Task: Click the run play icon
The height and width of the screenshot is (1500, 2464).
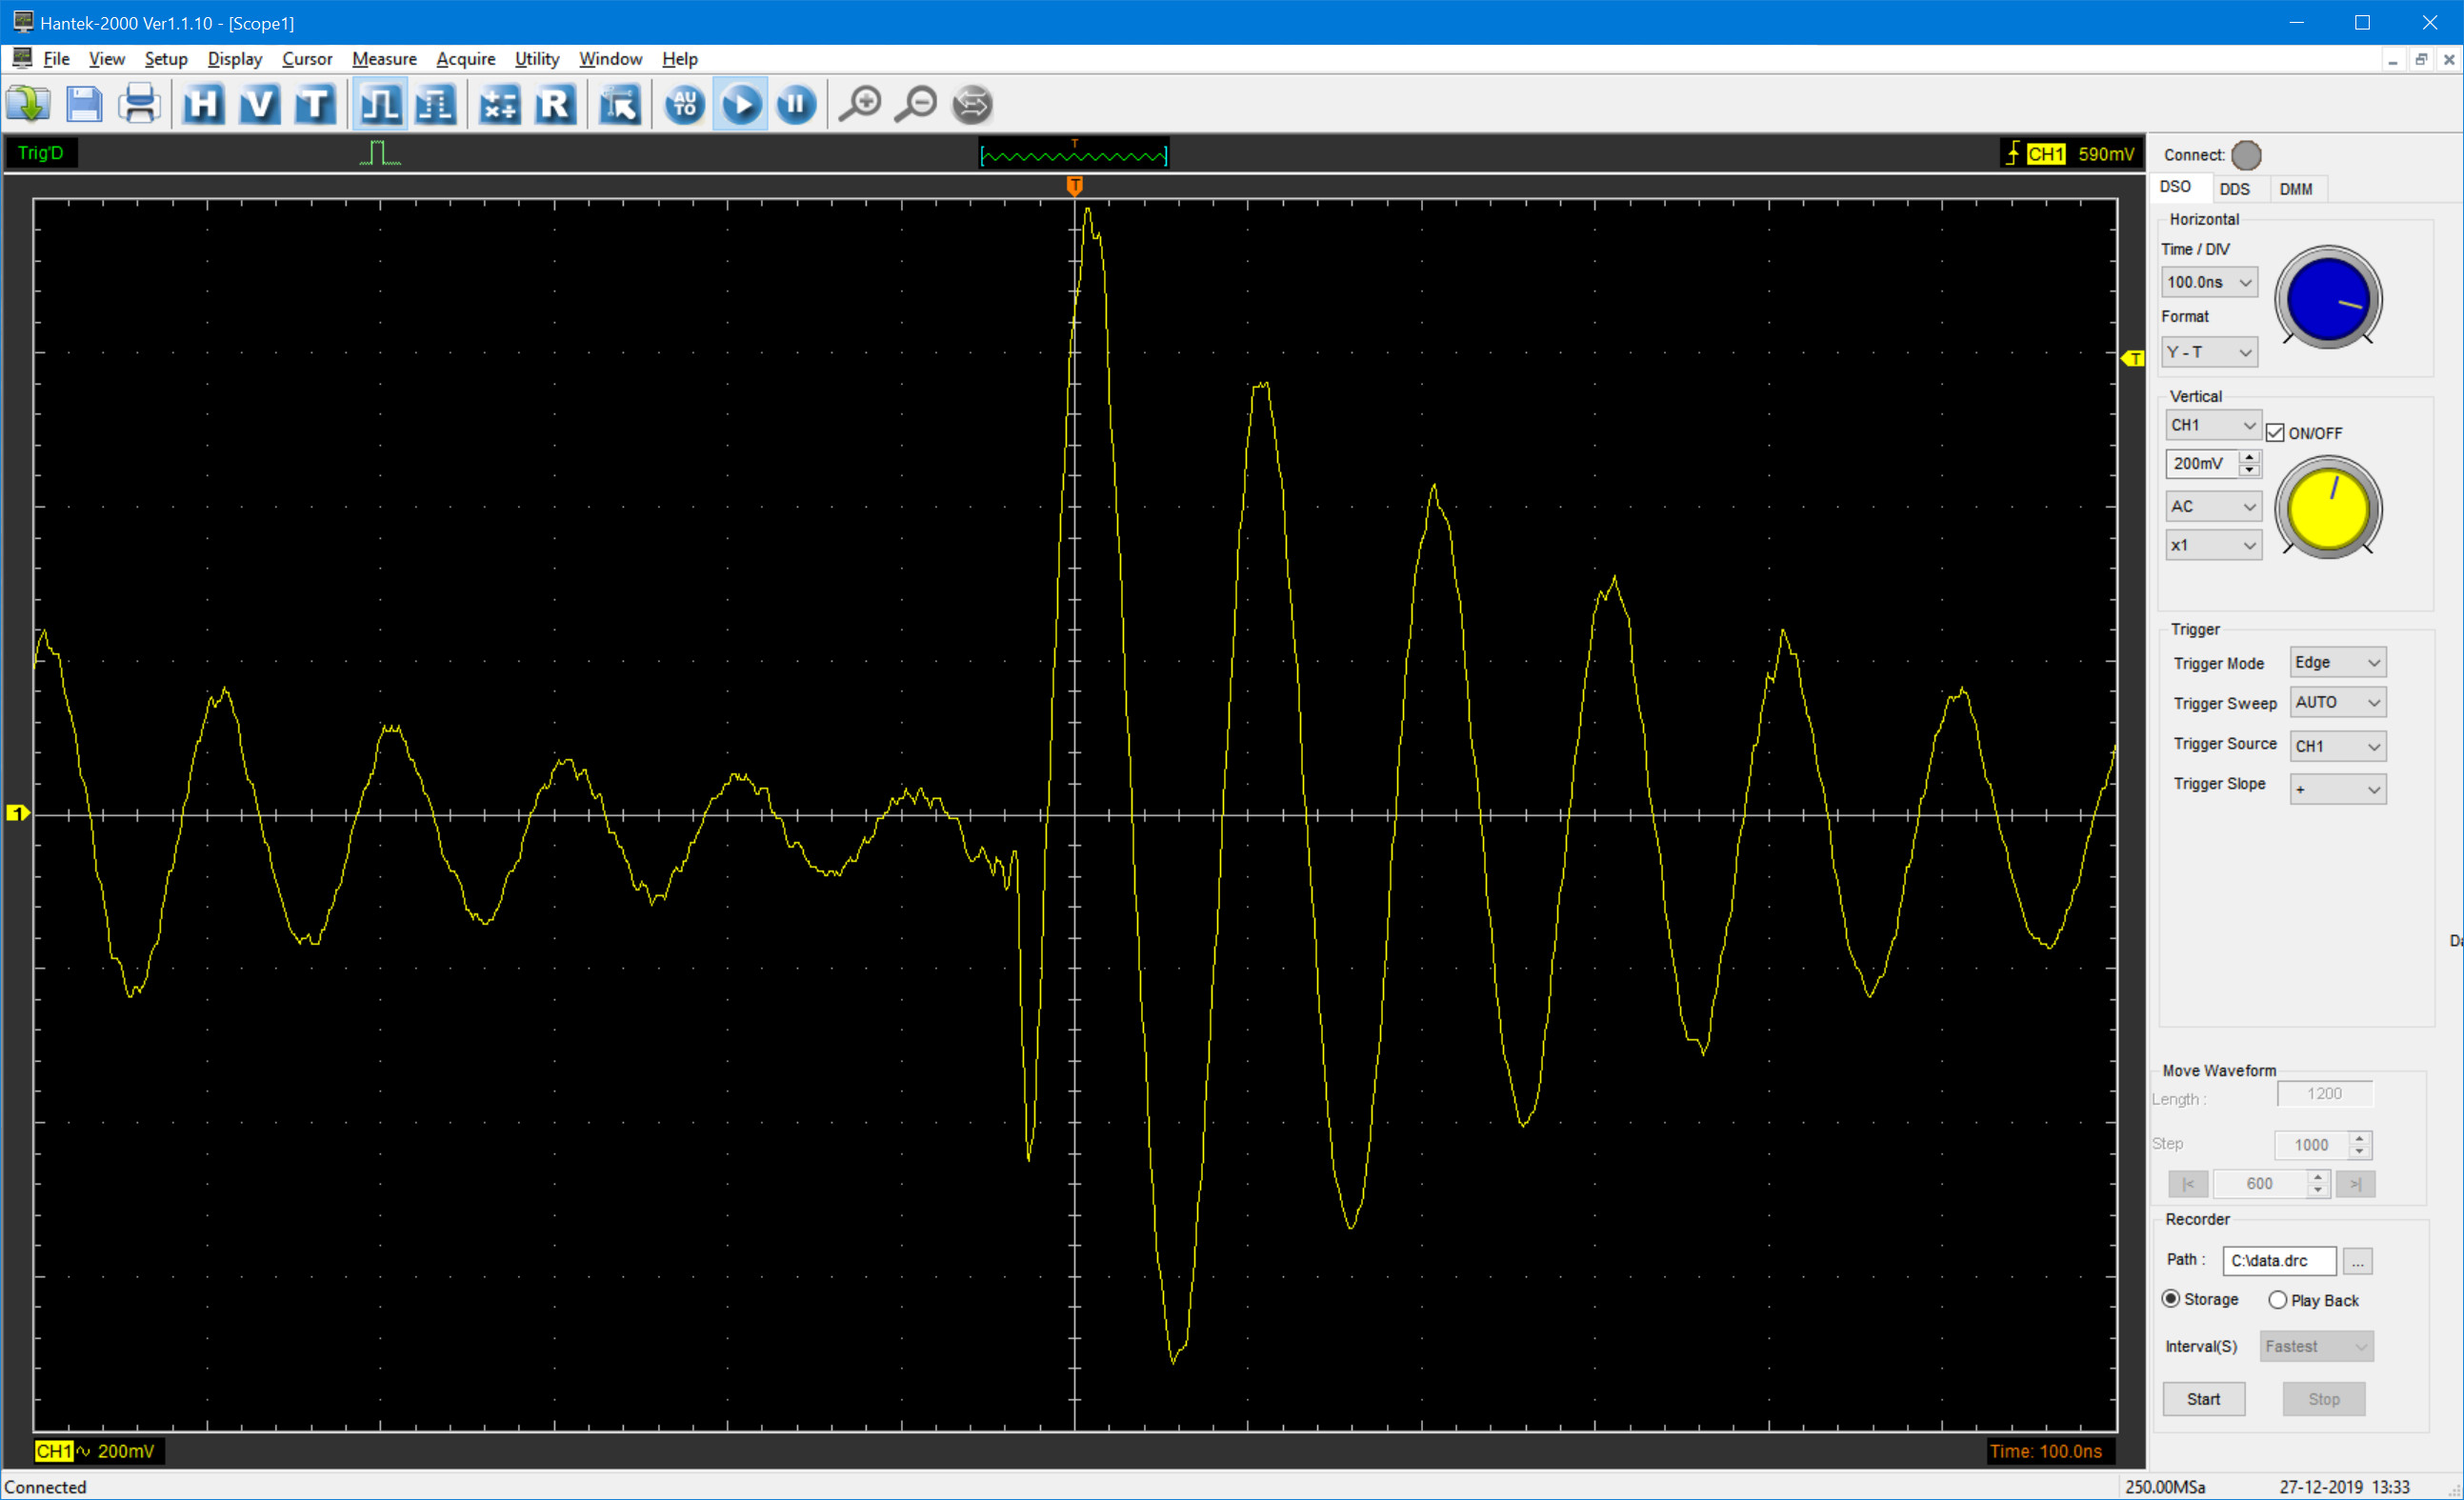Action: (741, 104)
